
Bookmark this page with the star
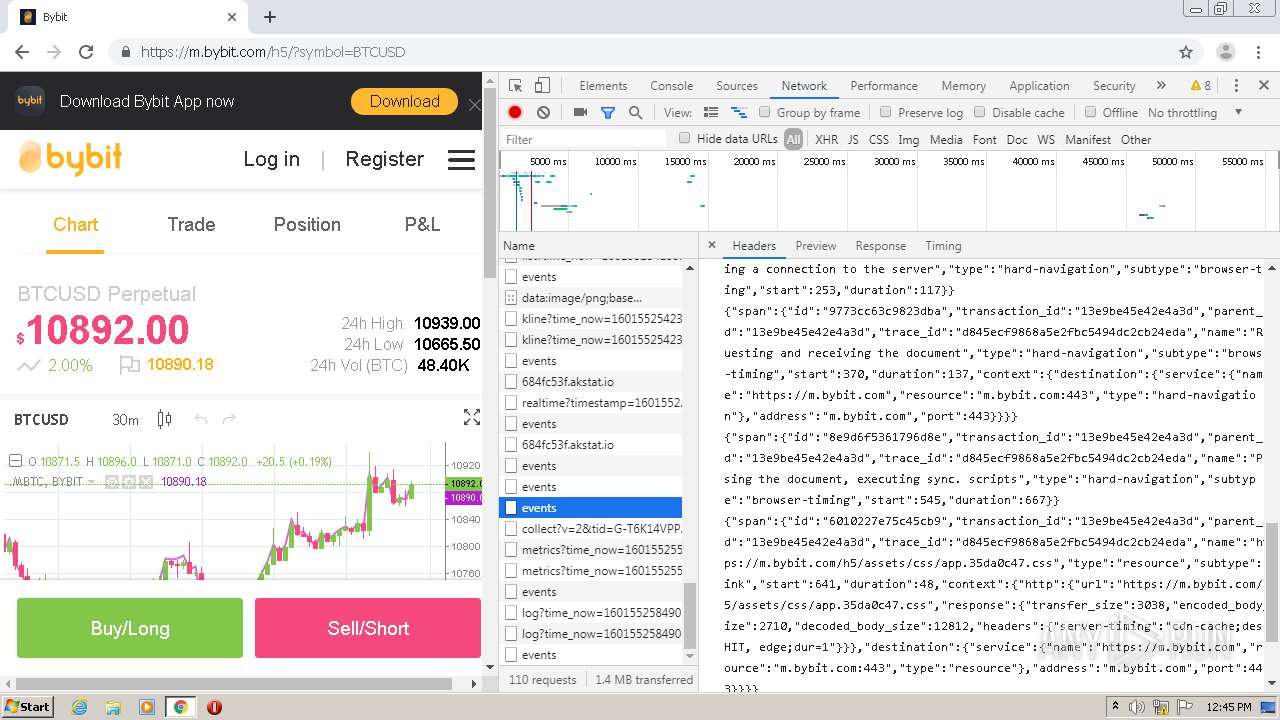1186,52
